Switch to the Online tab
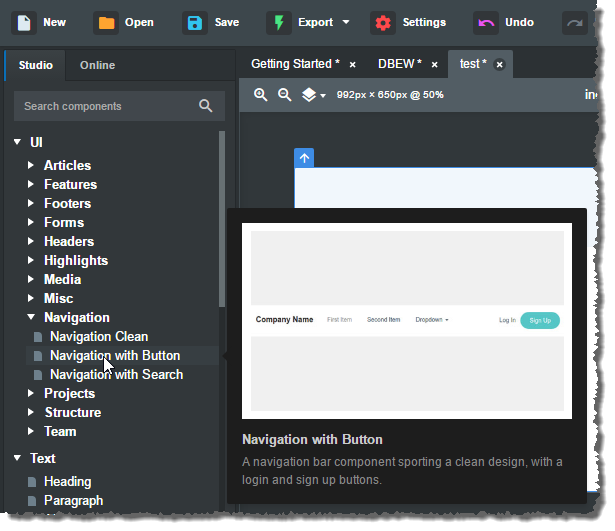The image size is (615, 531). [x=97, y=65]
